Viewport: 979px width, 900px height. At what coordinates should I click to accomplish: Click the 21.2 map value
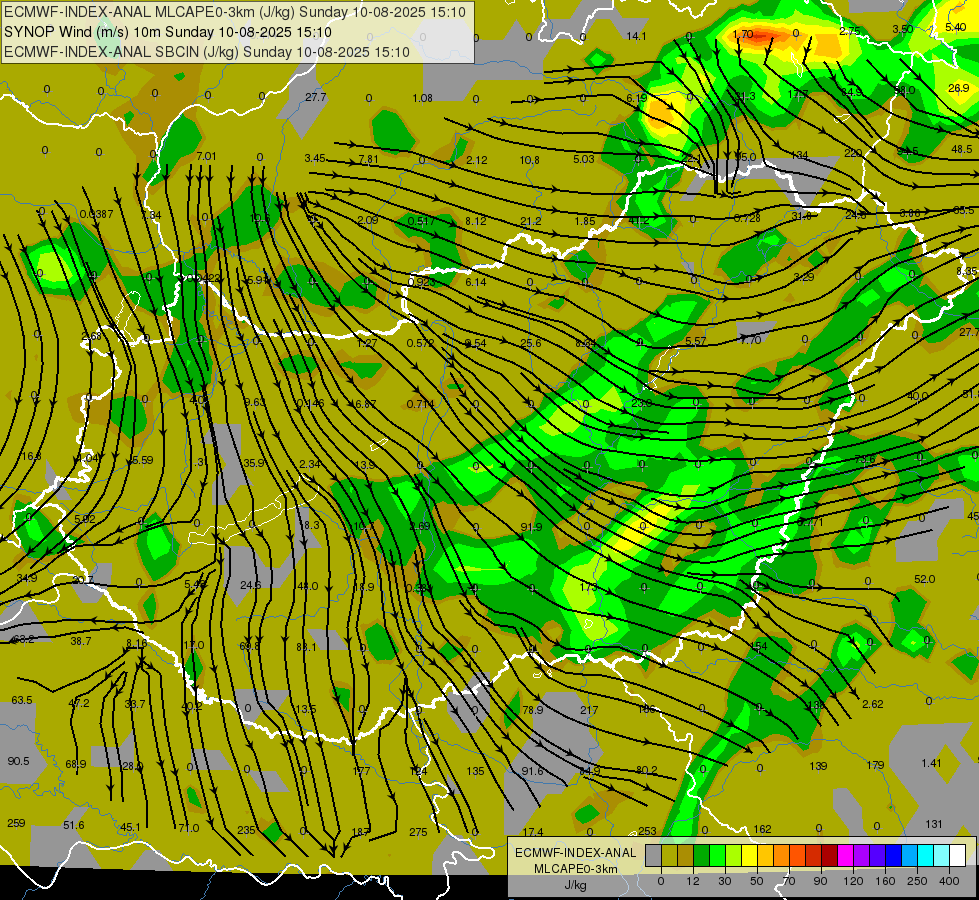click(531, 221)
